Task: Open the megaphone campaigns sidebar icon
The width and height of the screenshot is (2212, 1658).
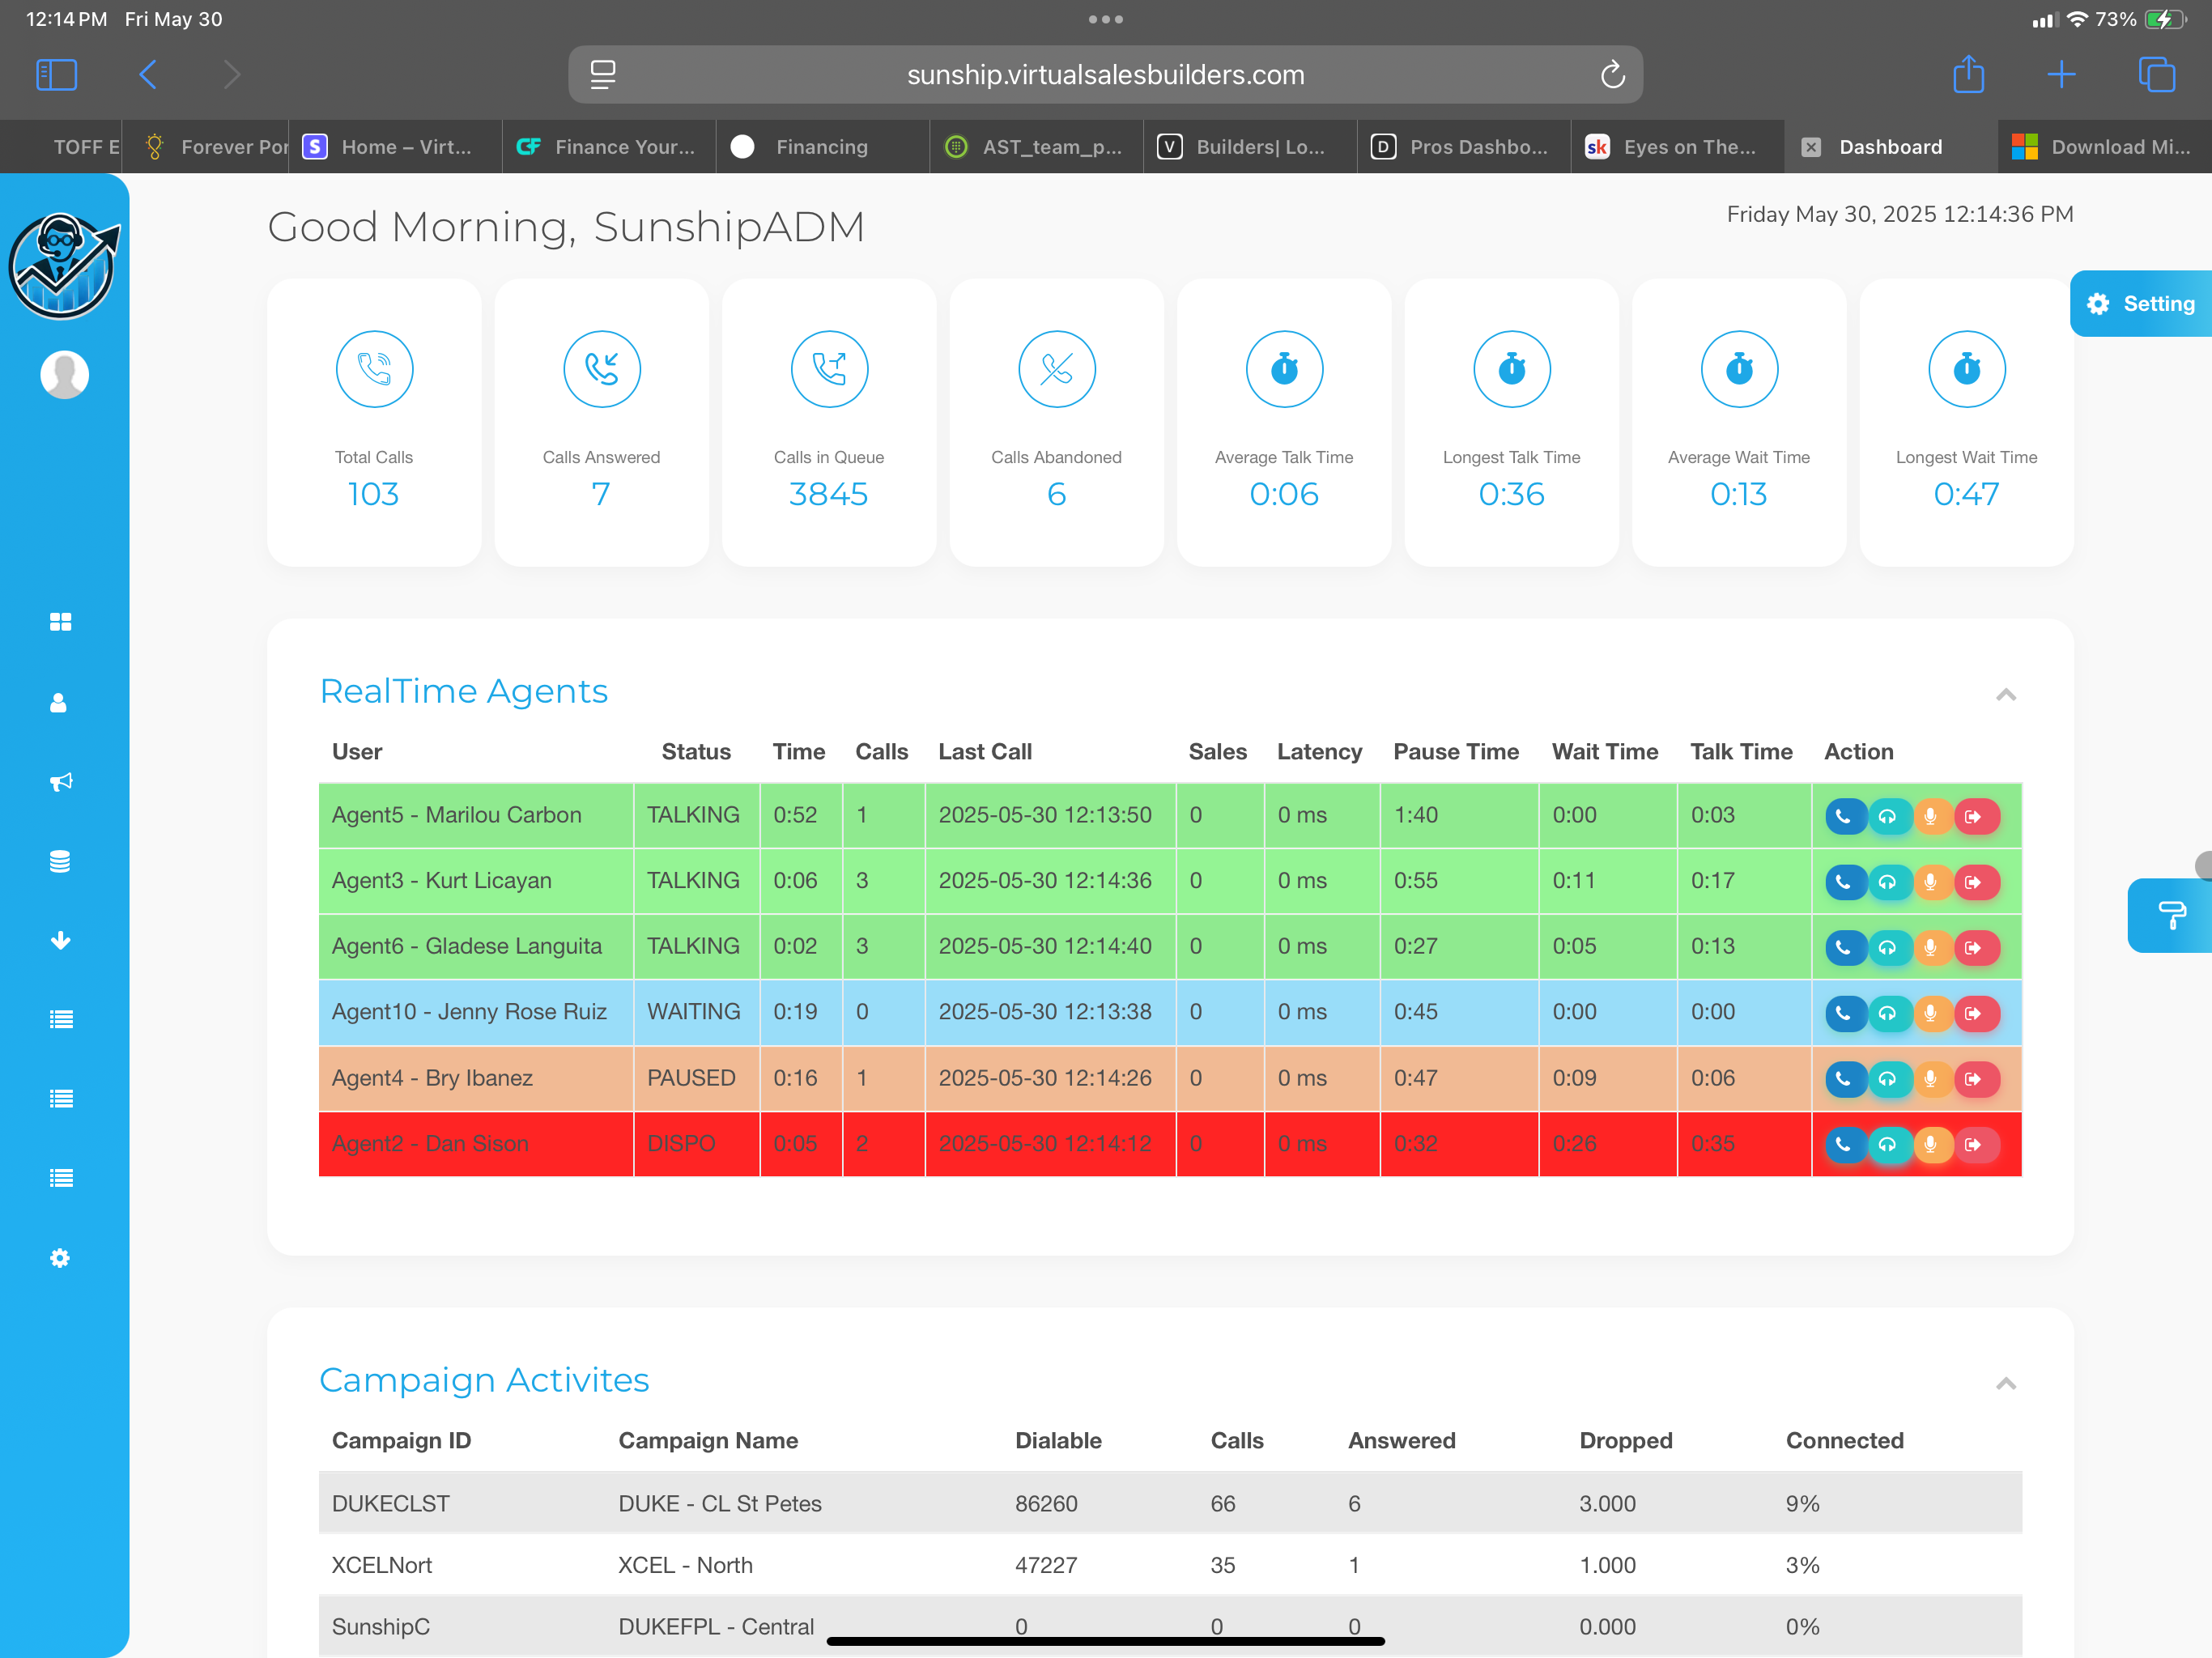Action: pyautogui.click(x=60, y=782)
